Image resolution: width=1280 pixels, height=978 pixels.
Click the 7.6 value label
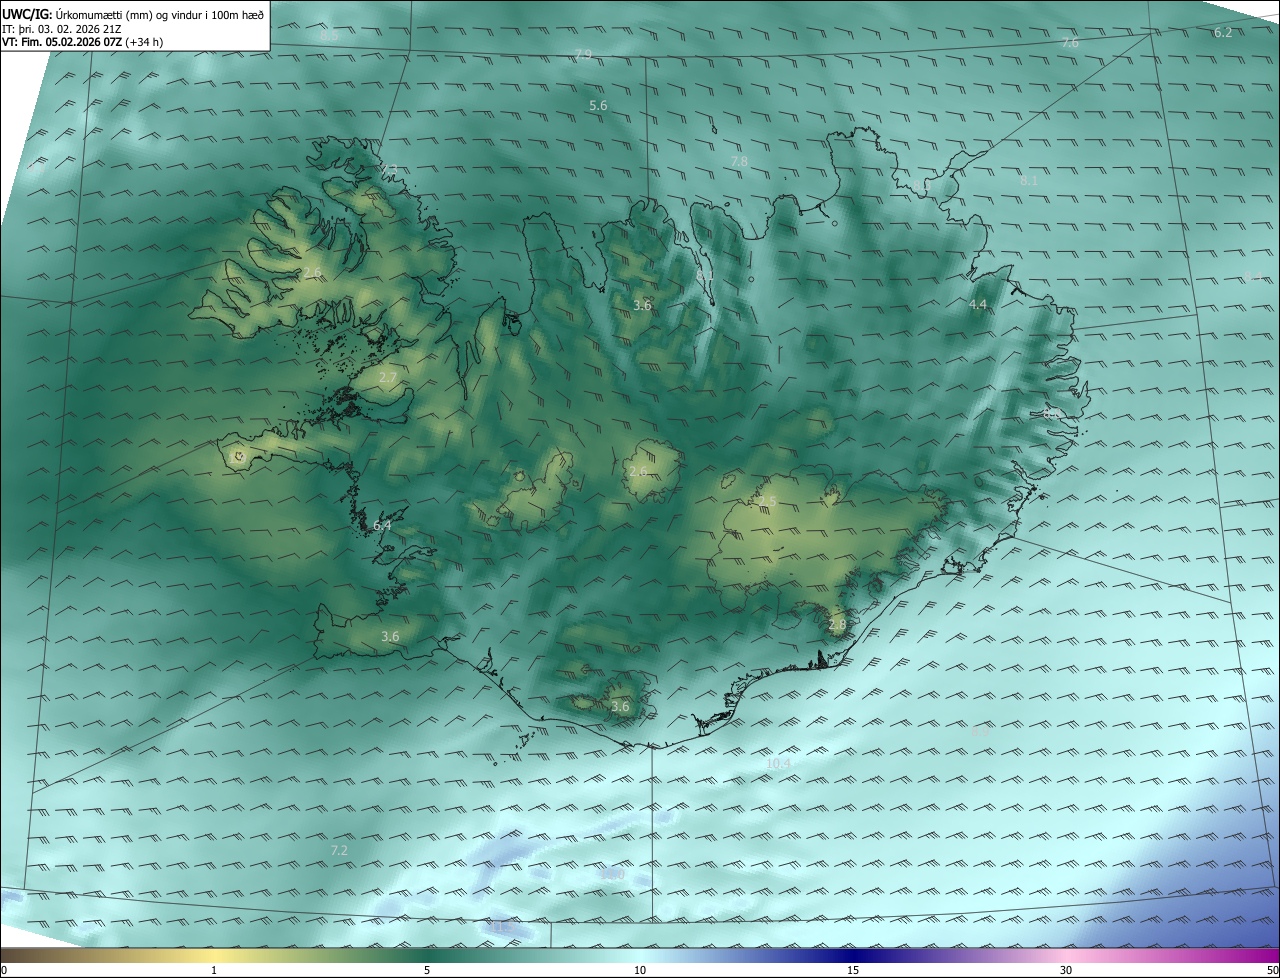(1070, 43)
